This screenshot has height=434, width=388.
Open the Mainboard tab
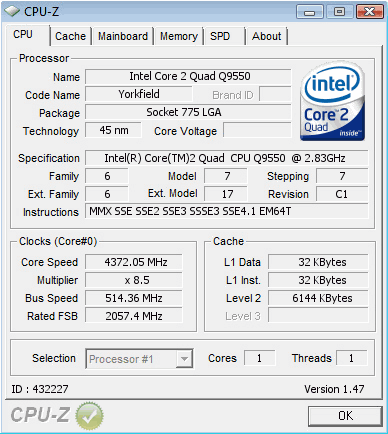pos(123,36)
